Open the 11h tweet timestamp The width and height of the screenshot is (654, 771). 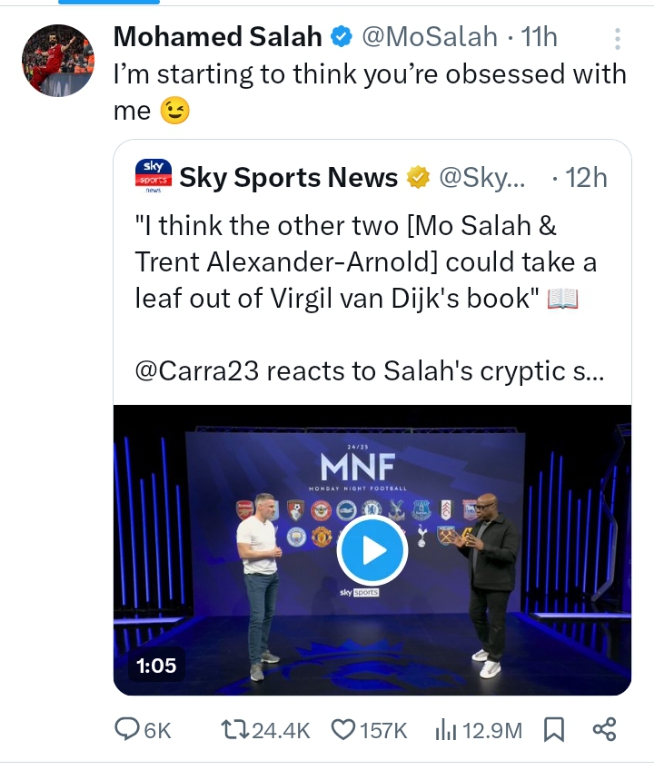(539, 37)
